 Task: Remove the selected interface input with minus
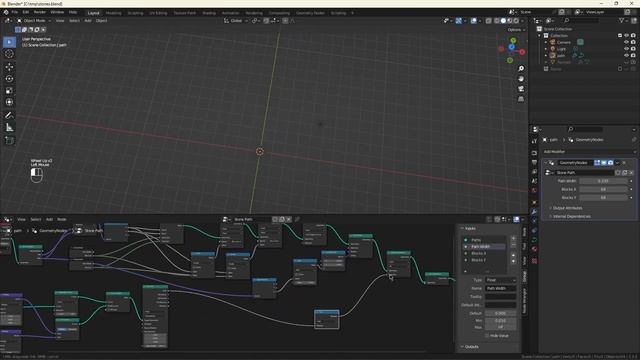point(513,244)
